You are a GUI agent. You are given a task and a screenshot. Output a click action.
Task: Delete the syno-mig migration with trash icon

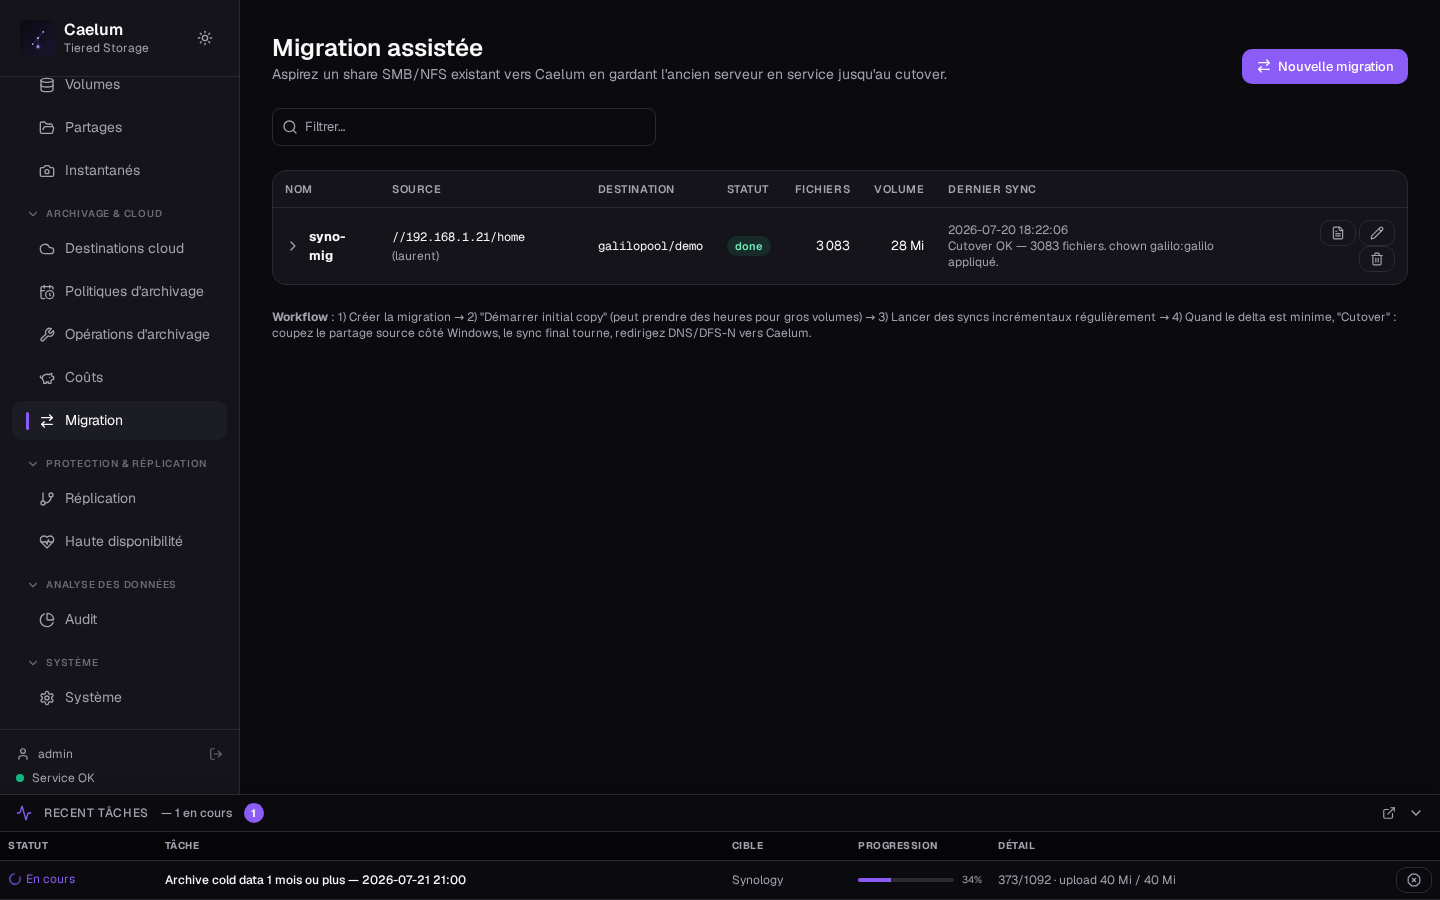click(x=1377, y=259)
